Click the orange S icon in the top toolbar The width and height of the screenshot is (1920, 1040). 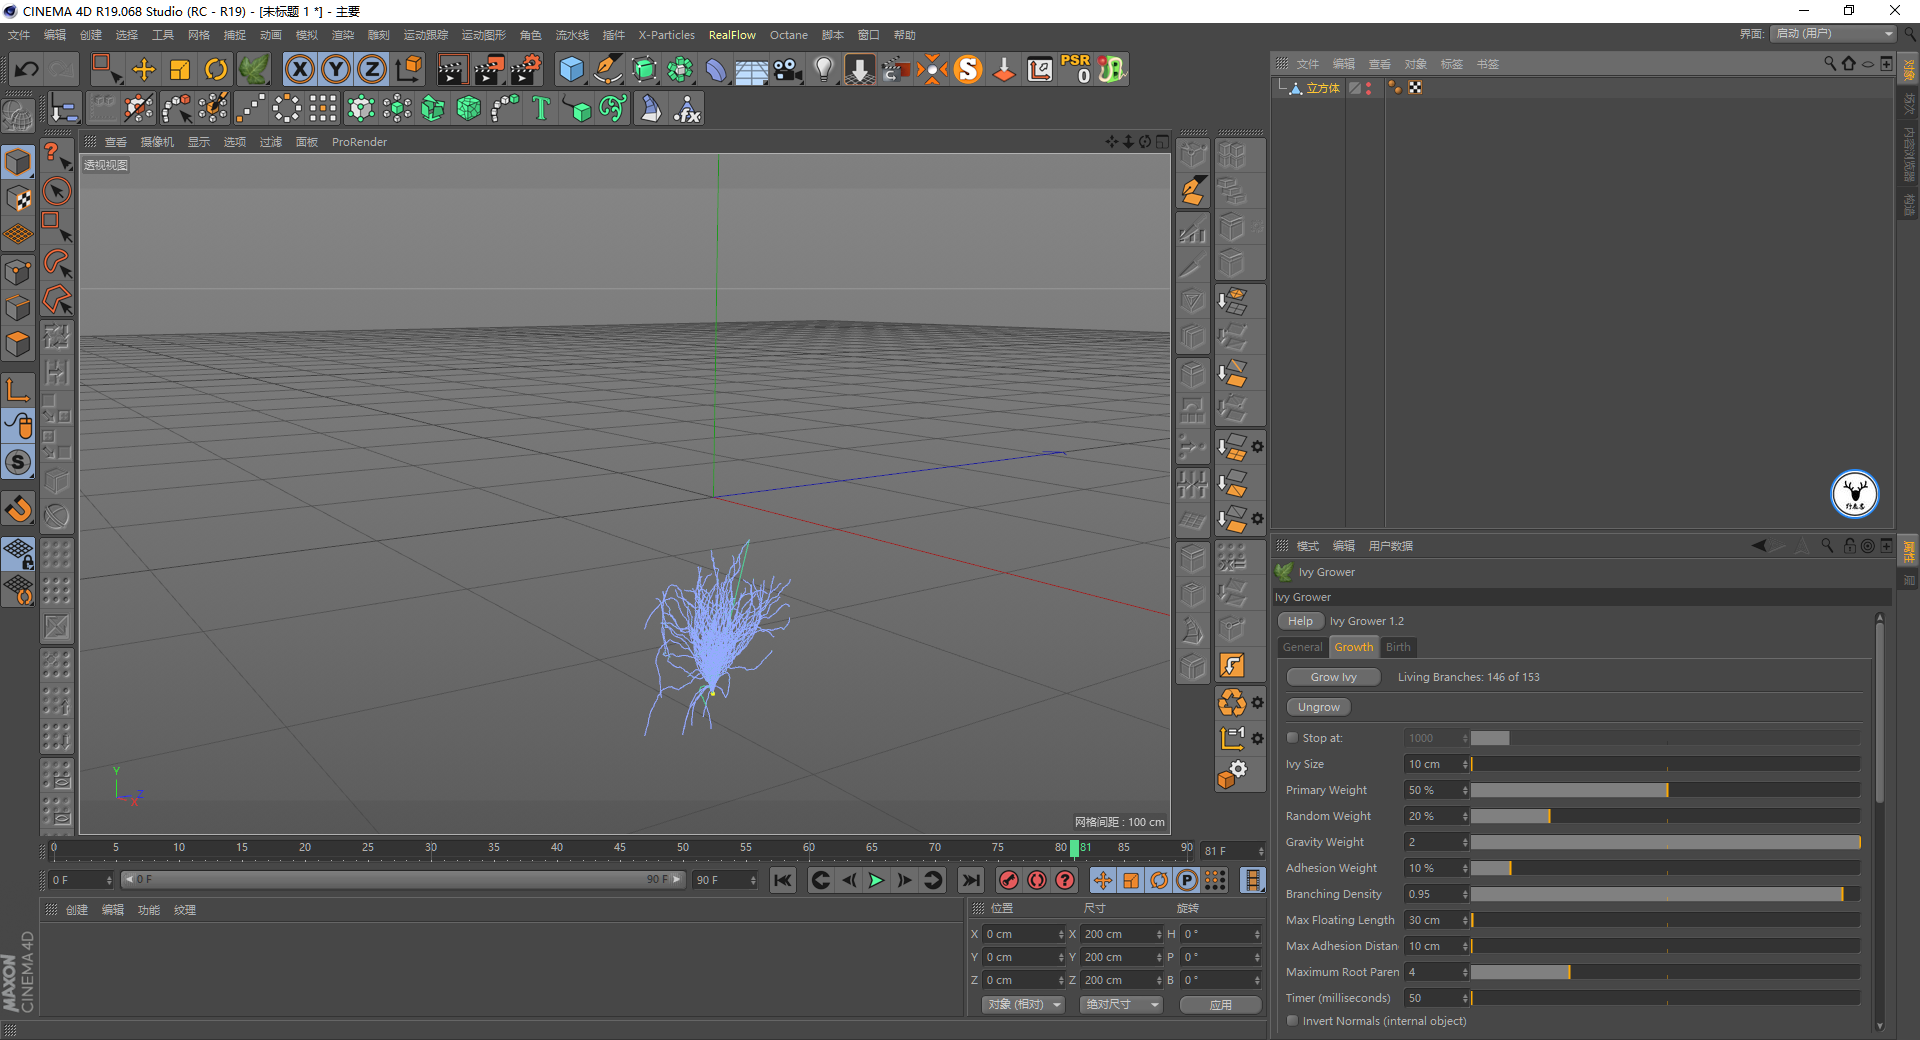pyautogui.click(x=968, y=69)
